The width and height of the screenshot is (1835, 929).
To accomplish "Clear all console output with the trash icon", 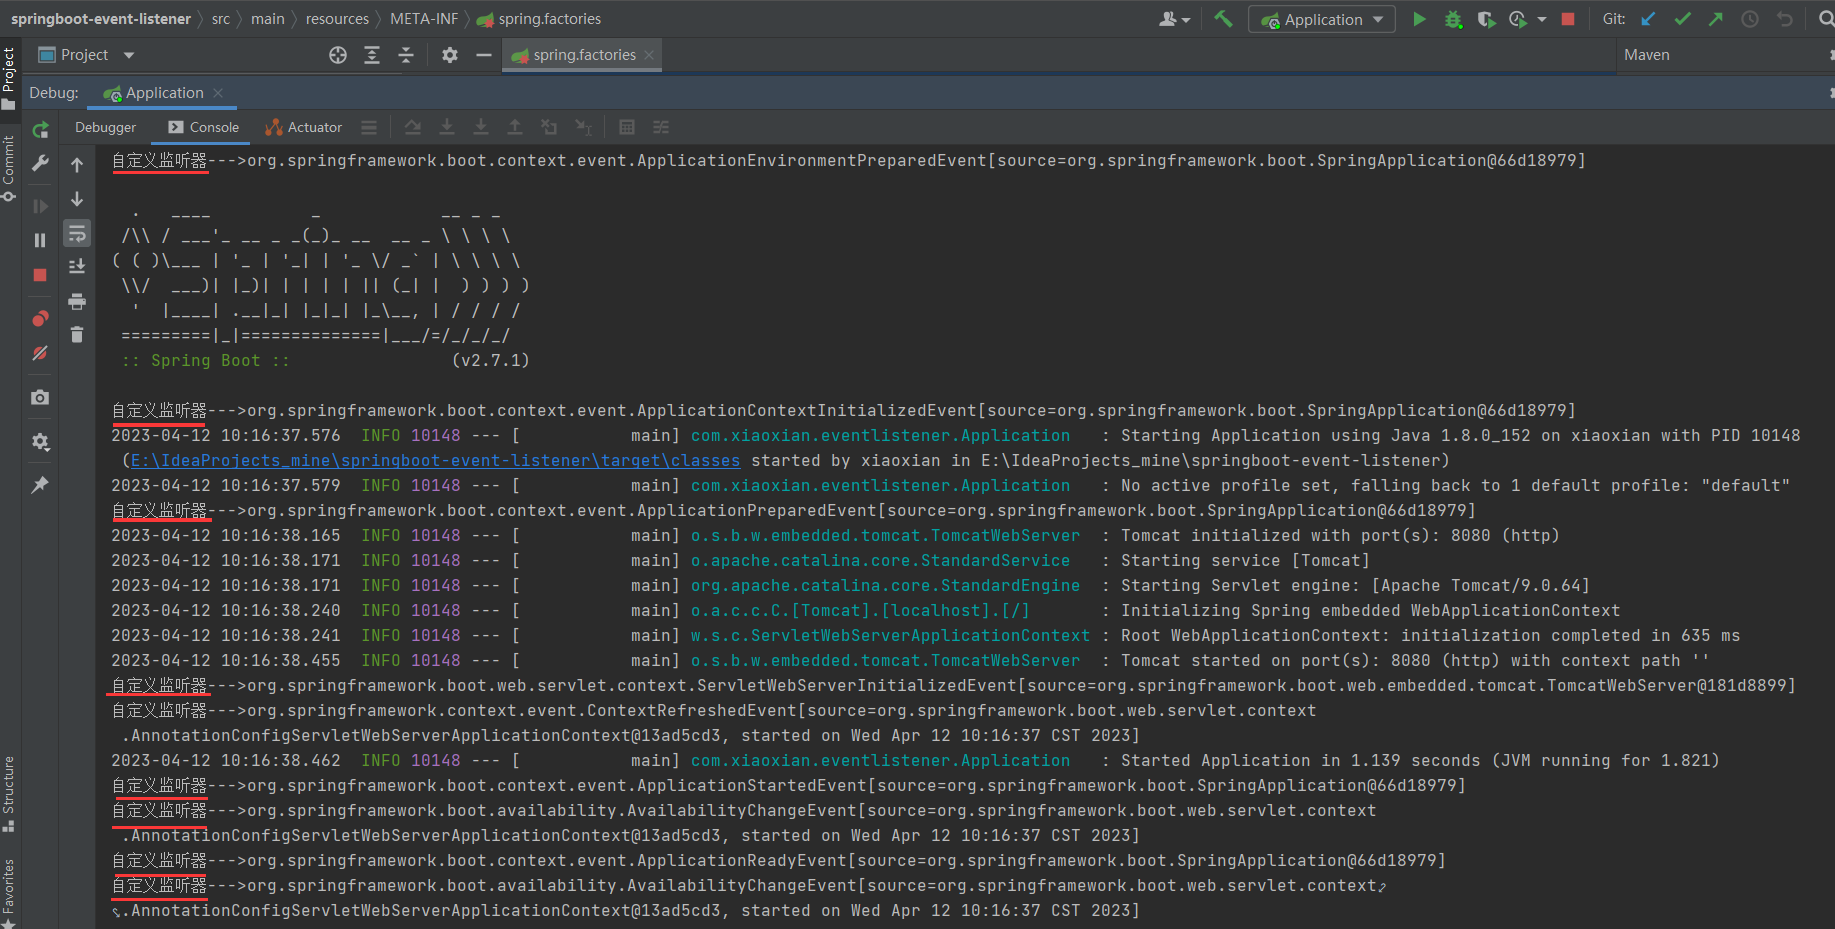I will click(77, 334).
